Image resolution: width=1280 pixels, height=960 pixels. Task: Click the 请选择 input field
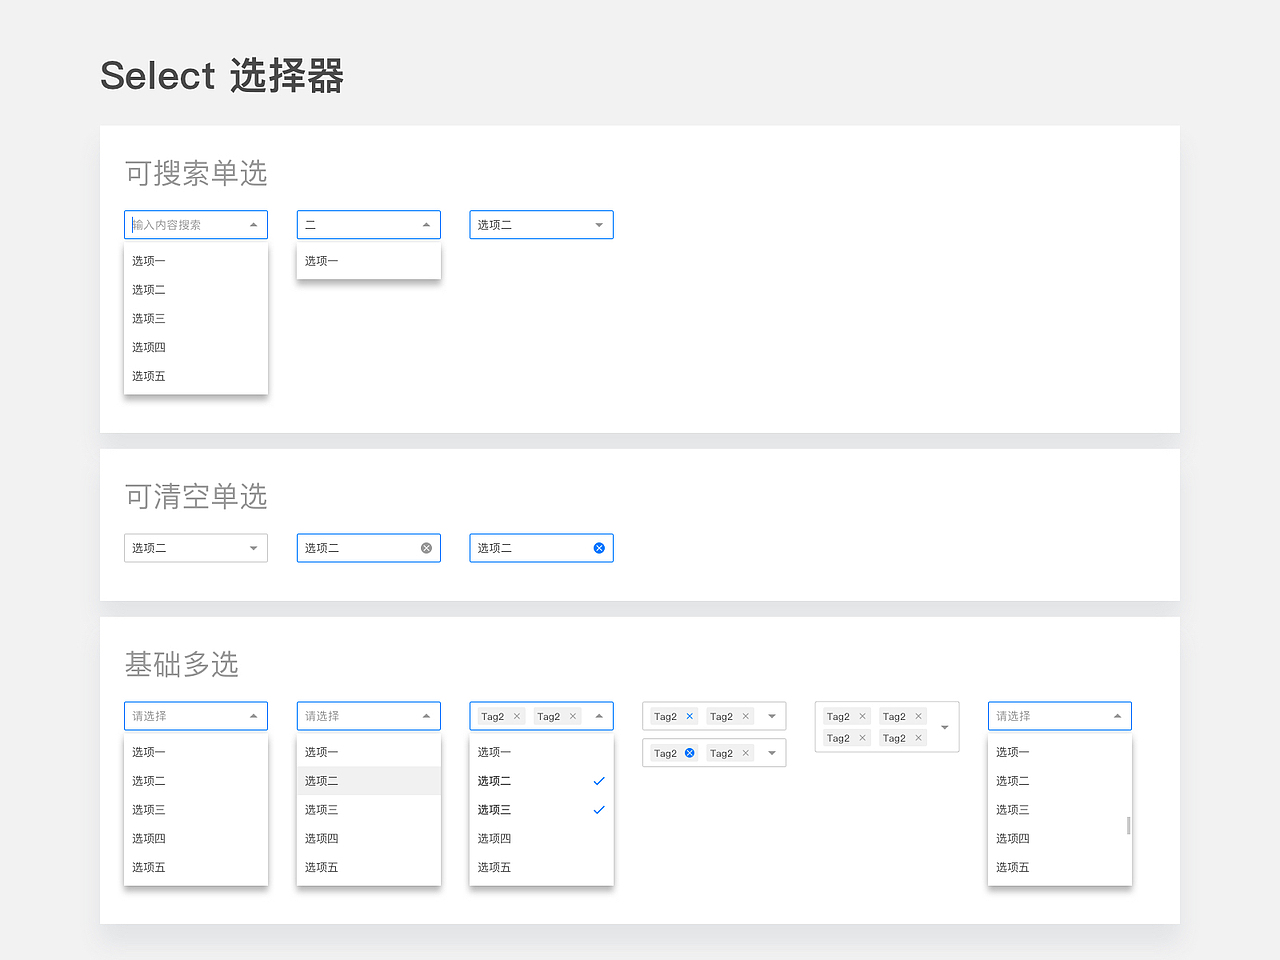196,716
